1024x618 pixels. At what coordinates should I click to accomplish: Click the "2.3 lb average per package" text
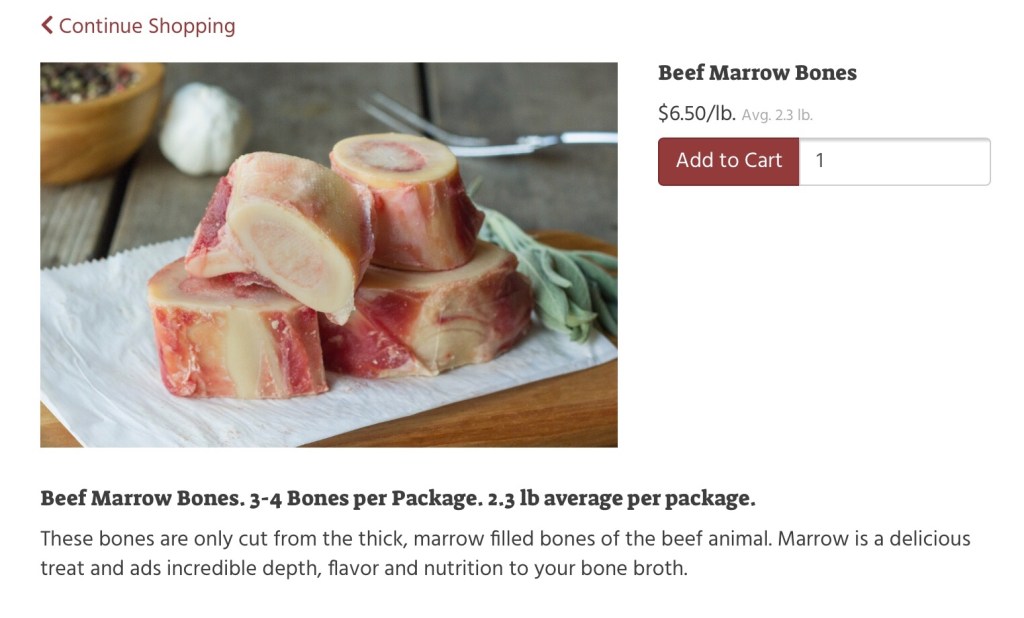pyautogui.click(x=622, y=498)
